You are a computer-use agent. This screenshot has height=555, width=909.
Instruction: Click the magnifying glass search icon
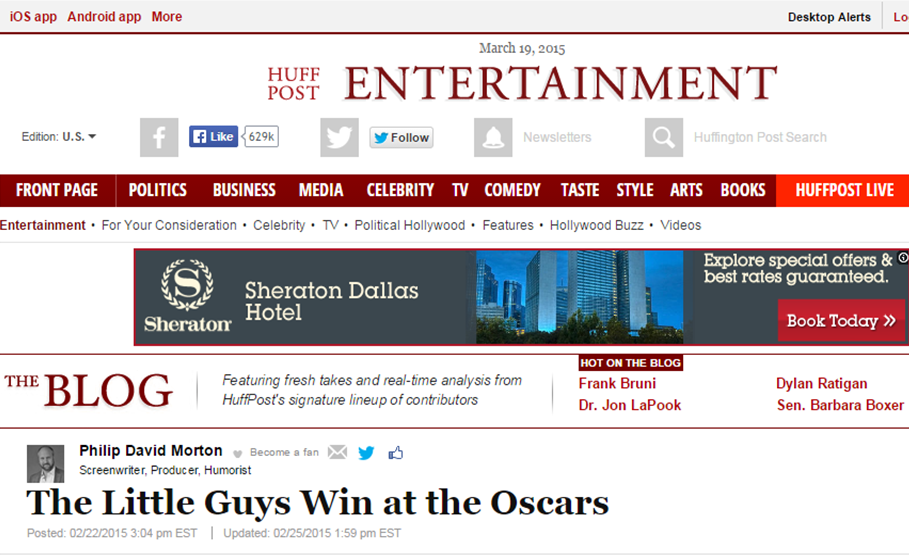664,137
